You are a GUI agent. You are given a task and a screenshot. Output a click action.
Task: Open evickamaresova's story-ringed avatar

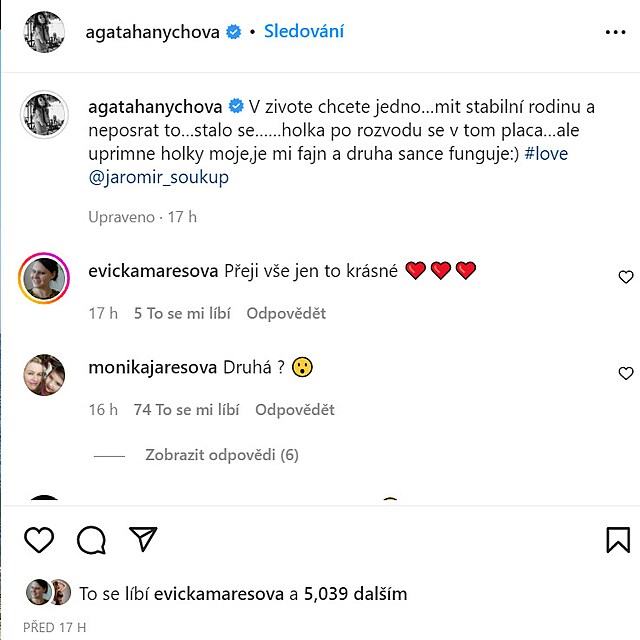43,278
